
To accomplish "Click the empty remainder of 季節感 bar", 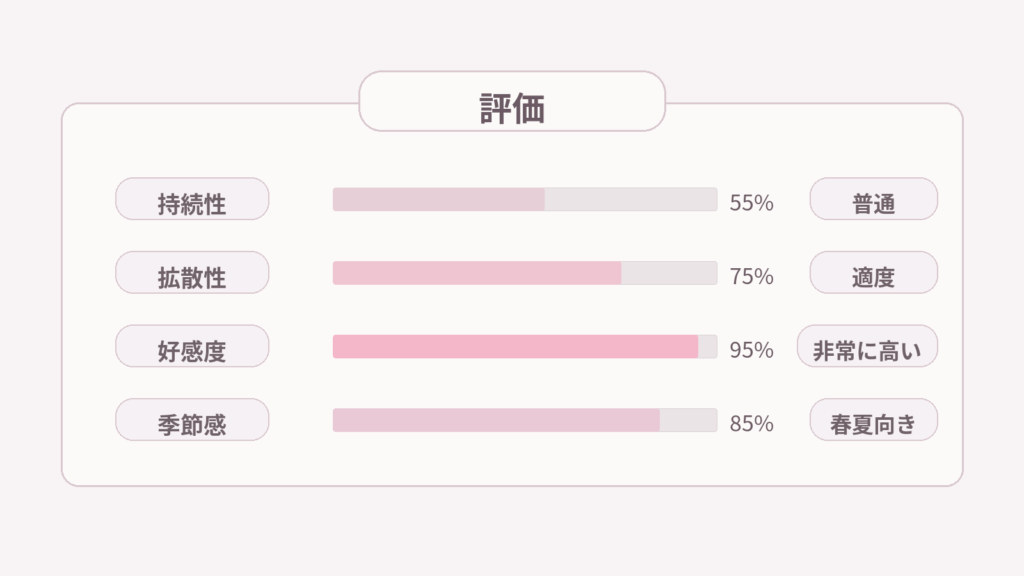I will click(688, 420).
